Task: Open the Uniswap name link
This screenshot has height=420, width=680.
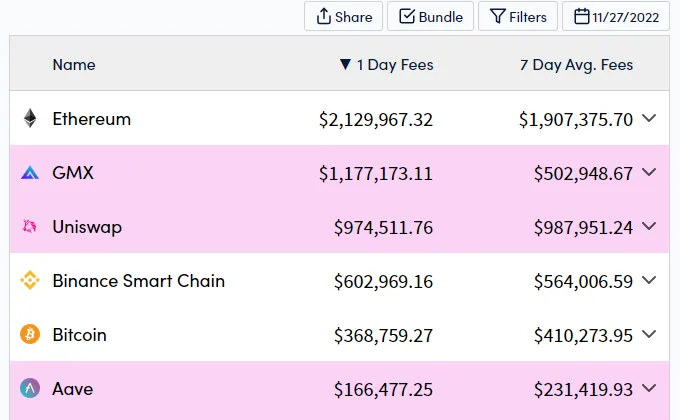Action: point(87,227)
